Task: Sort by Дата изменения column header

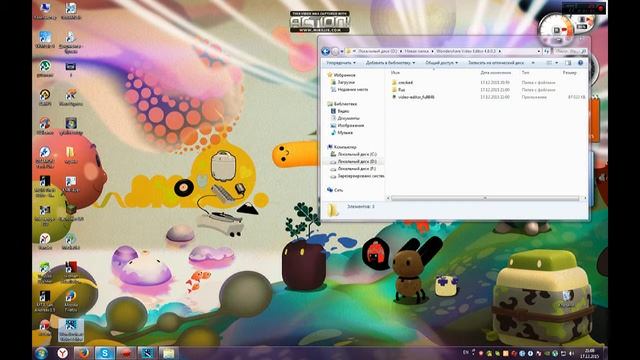Action: coord(496,73)
